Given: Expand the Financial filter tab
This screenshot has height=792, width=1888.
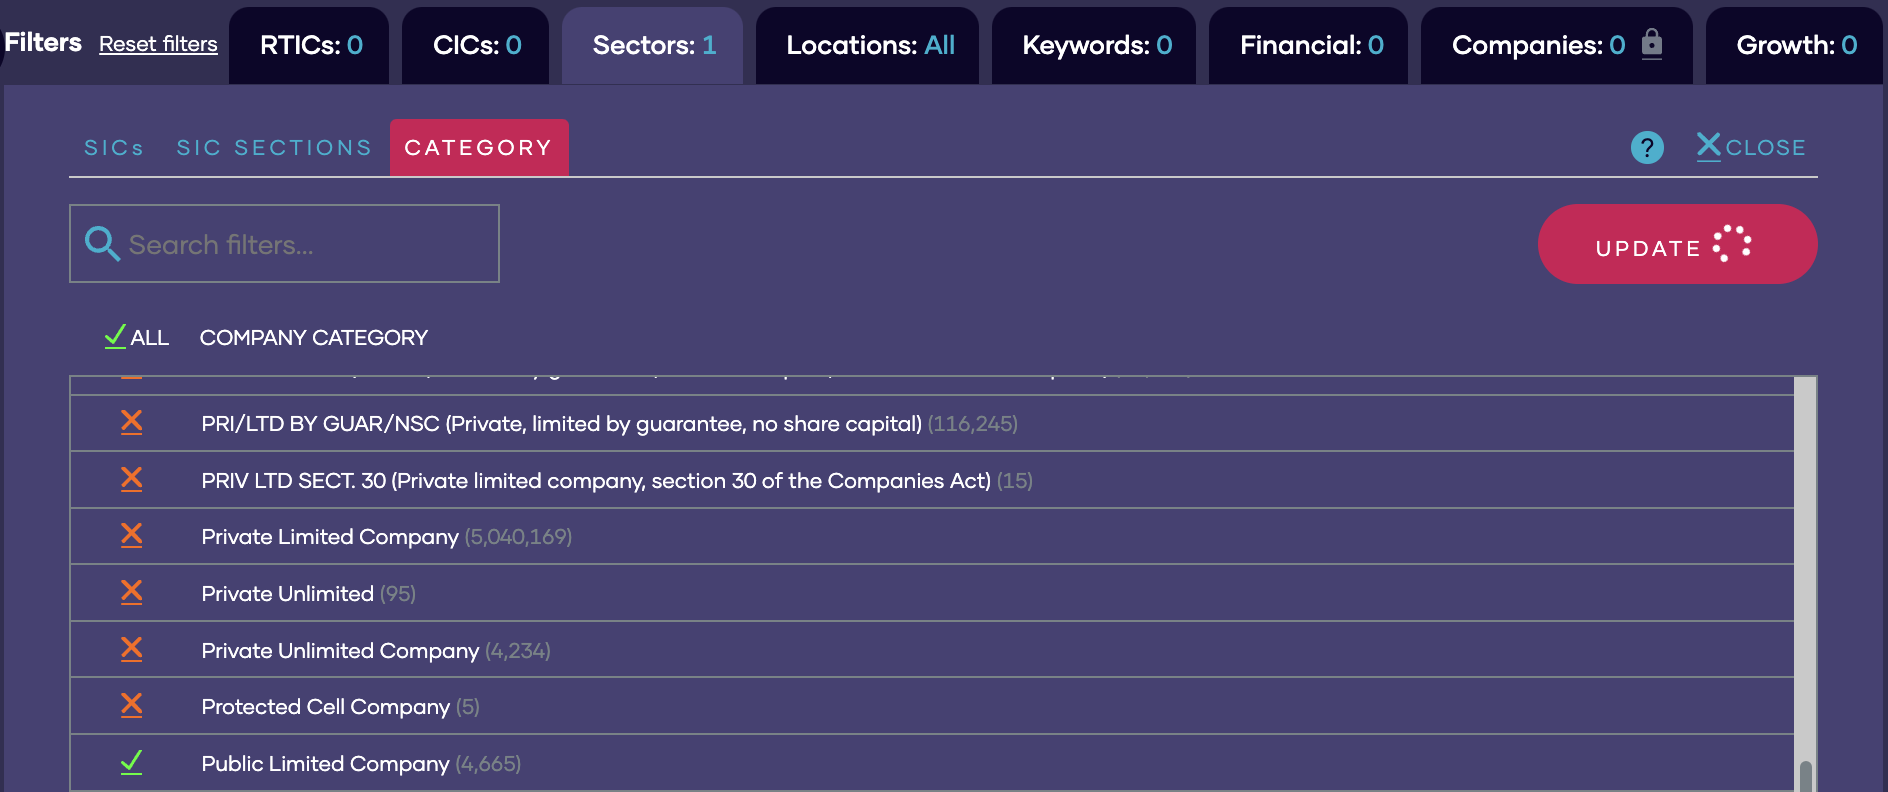Looking at the screenshot, I should [x=1309, y=45].
